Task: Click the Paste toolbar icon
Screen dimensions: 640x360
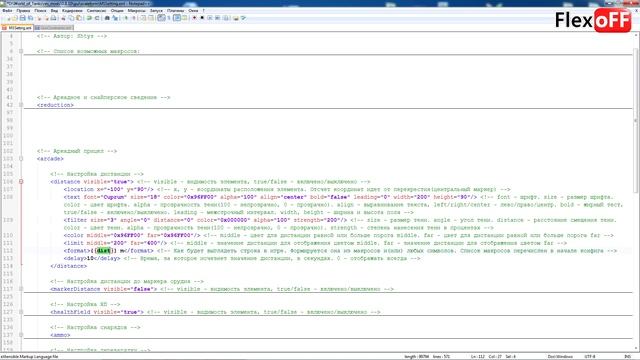Action: point(79,18)
